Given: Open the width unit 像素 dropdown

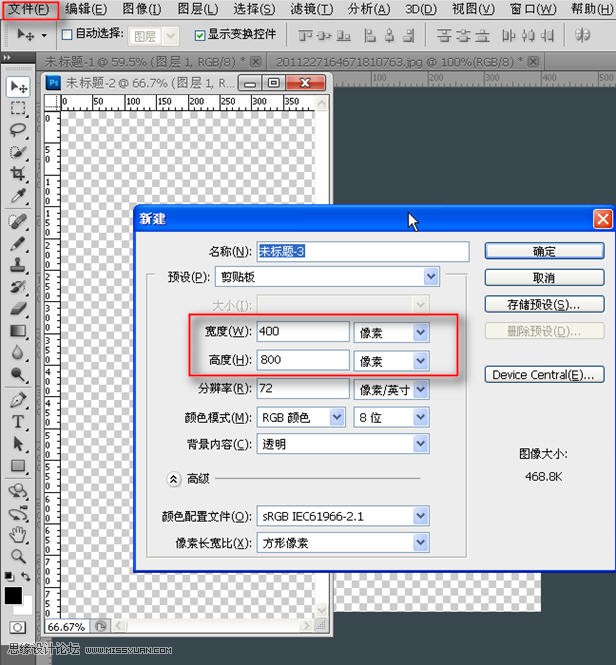Looking at the screenshot, I should point(420,332).
